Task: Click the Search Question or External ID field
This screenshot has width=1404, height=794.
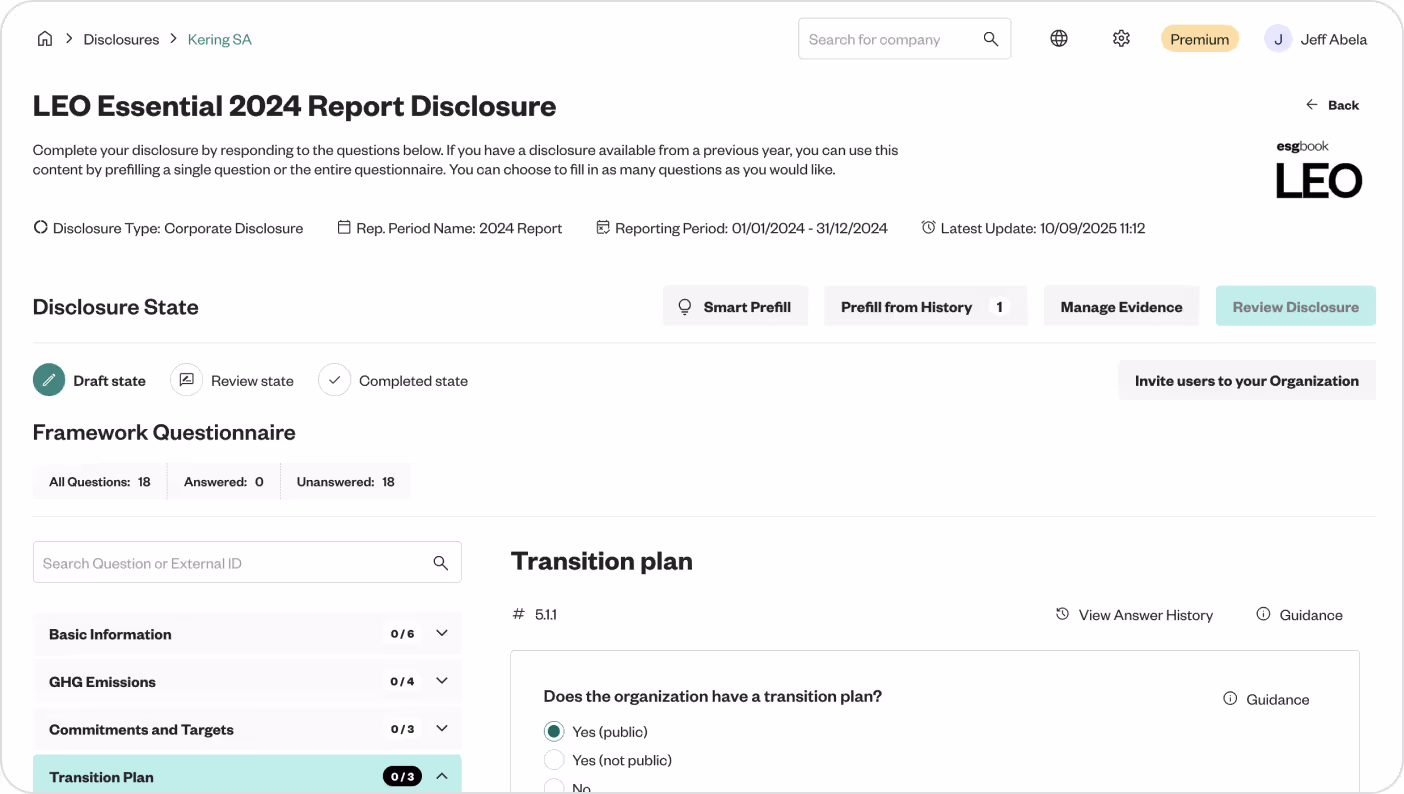Action: click(x=247, y=563)
